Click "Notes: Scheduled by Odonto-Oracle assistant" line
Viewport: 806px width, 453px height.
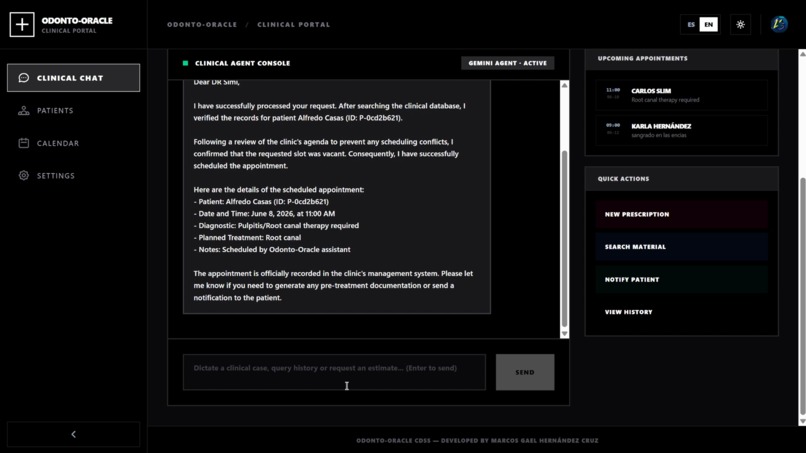[272, 249]
